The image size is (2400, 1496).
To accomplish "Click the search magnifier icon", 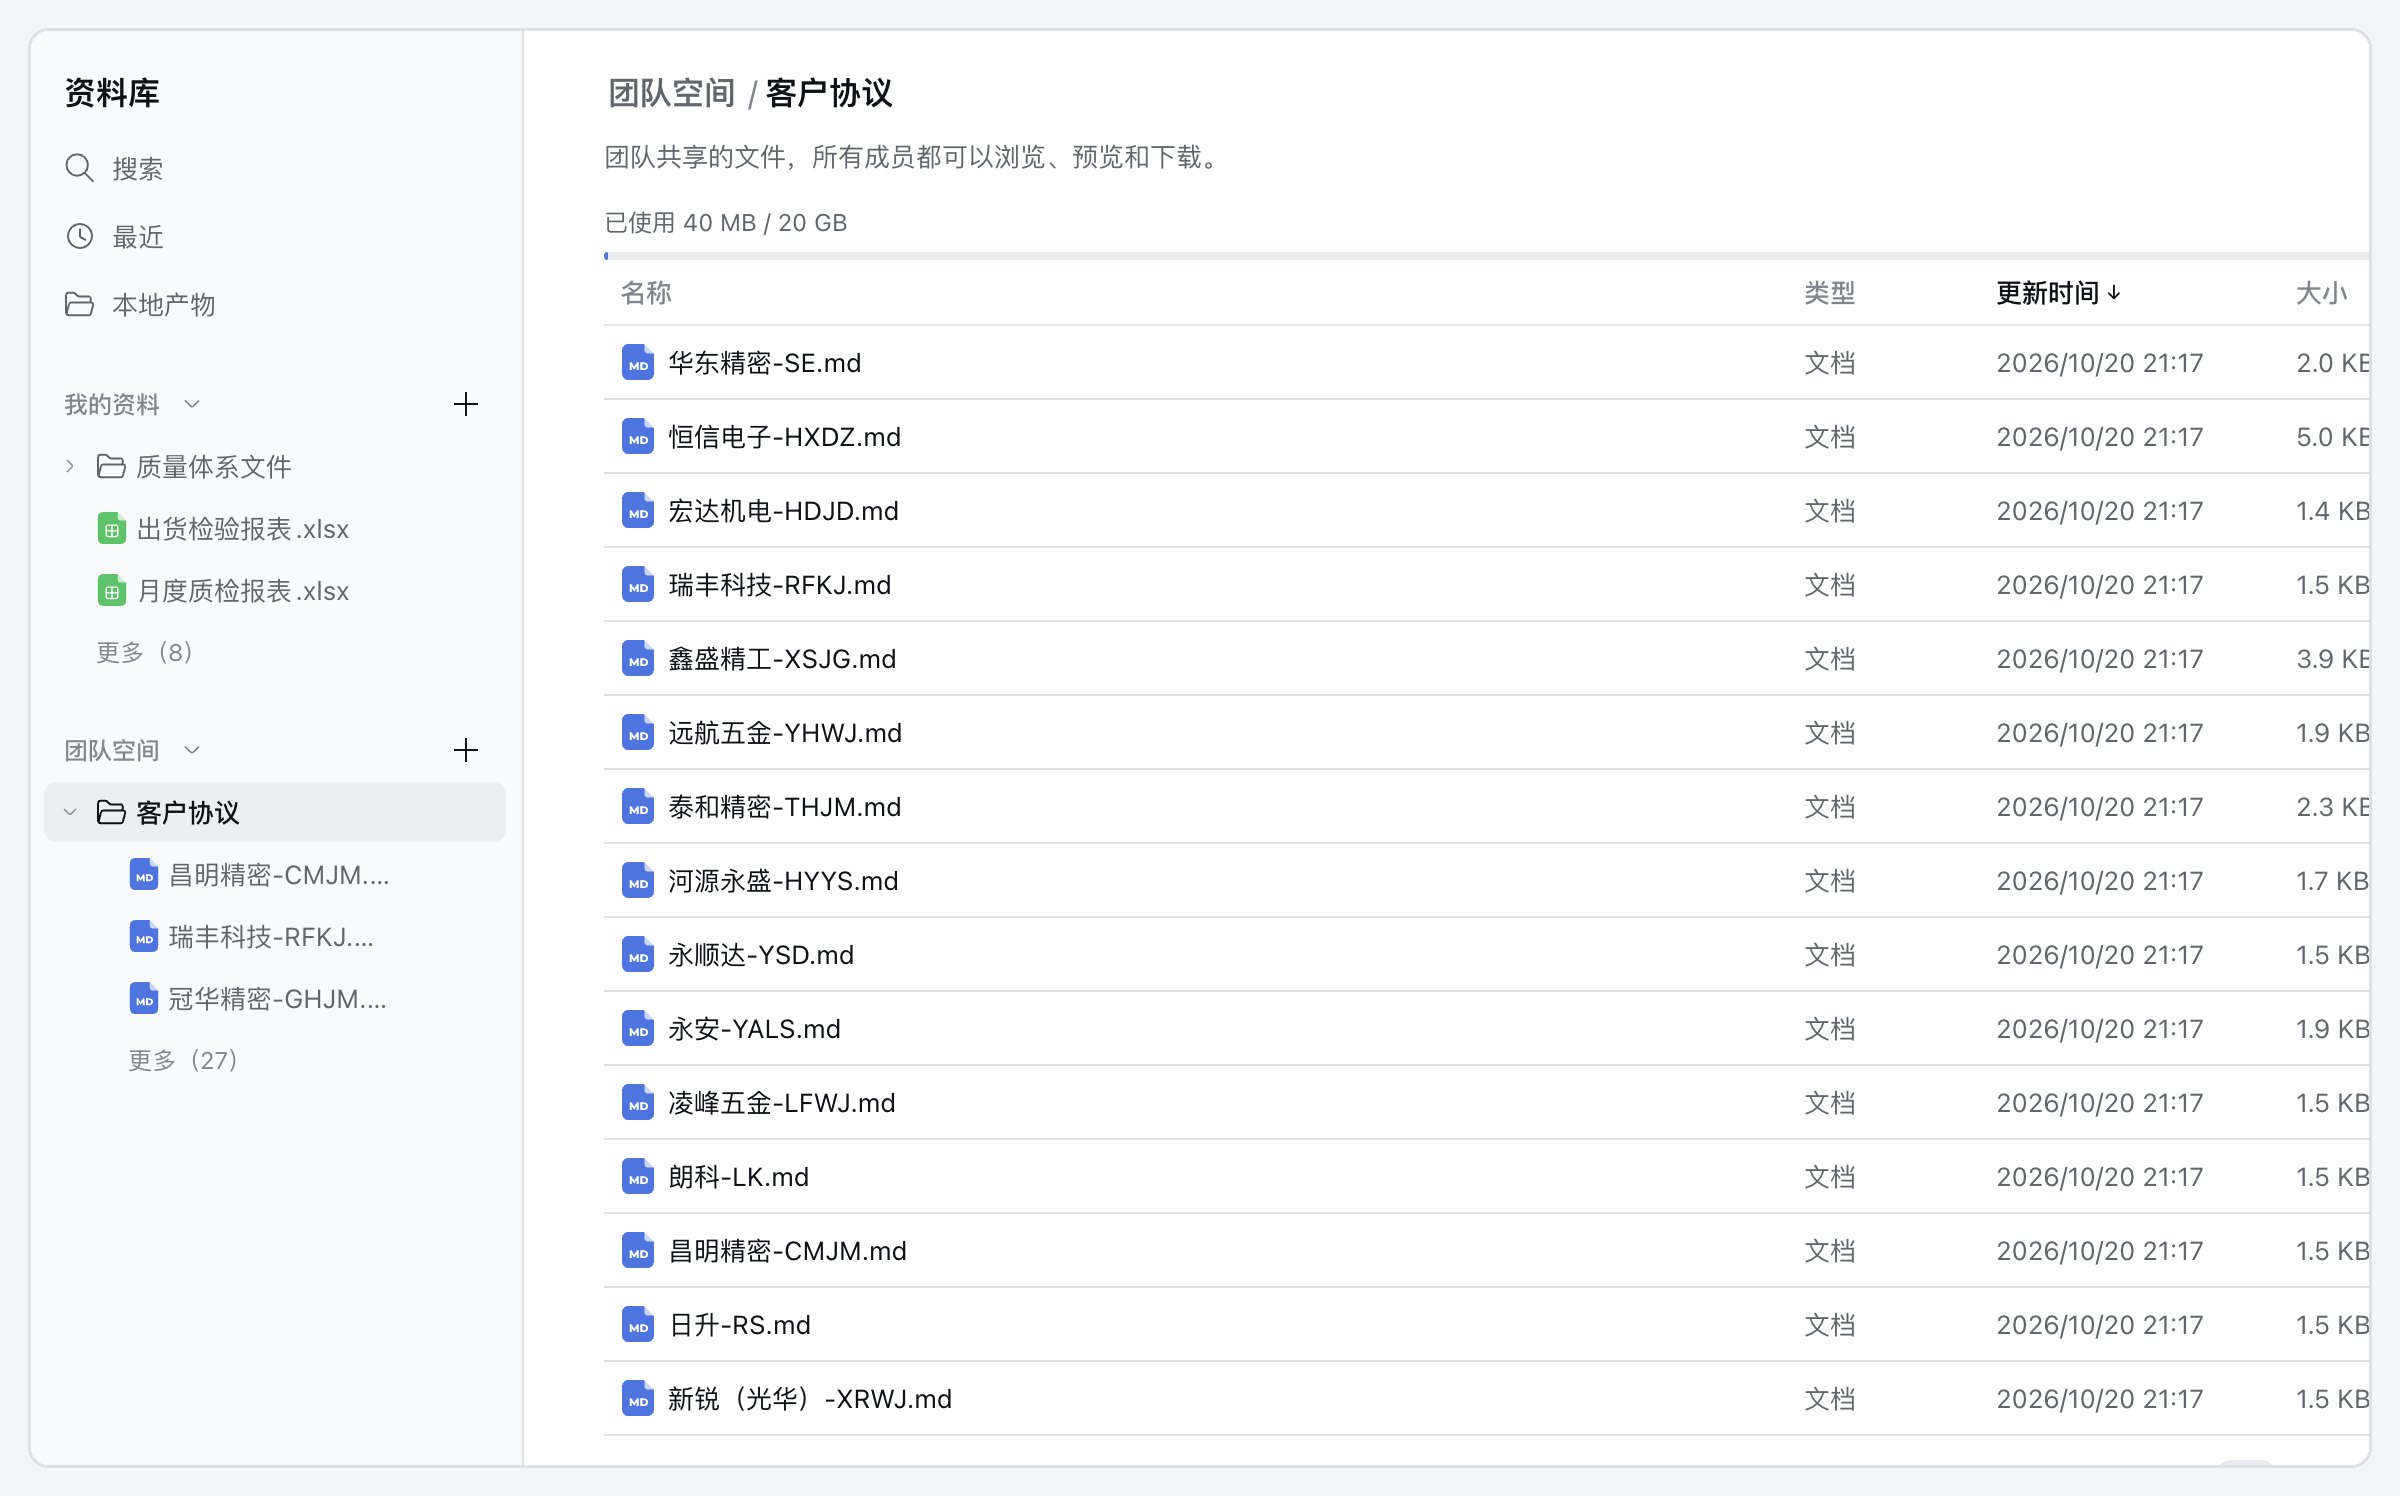I will pos(80,168).
